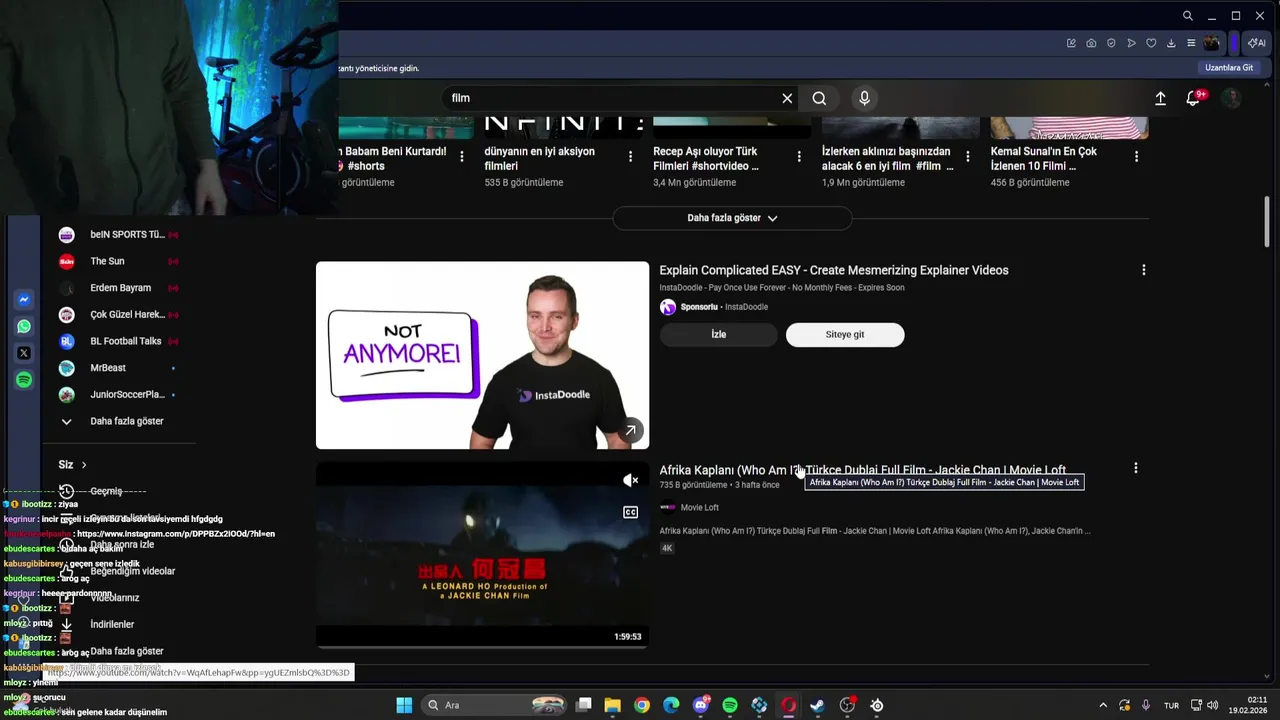Open browser bookmarks heart icon

coord(1151,43)
